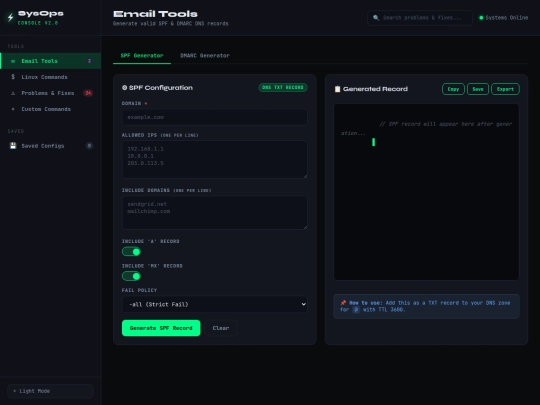This screenshot has height=405, width=540.
Task: Click the SysOps lightning bolt logo
Action: coord(10,17)
